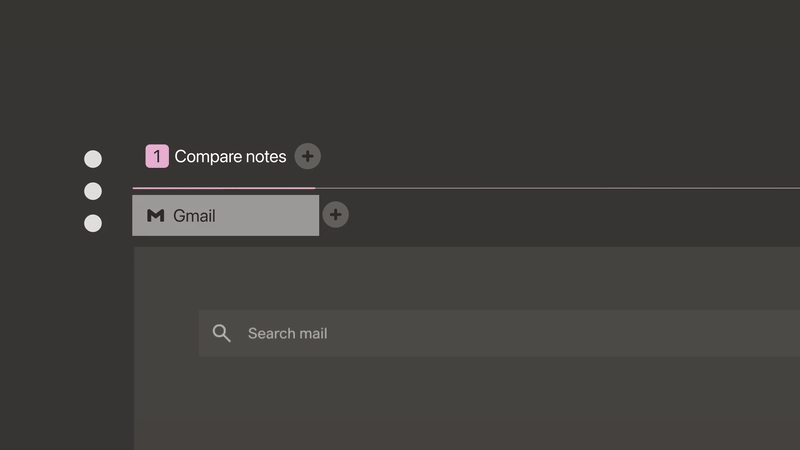Screen dimensions: 800x450
Task: Click the "Search mail" placeholder text
Action: point(287,333)
